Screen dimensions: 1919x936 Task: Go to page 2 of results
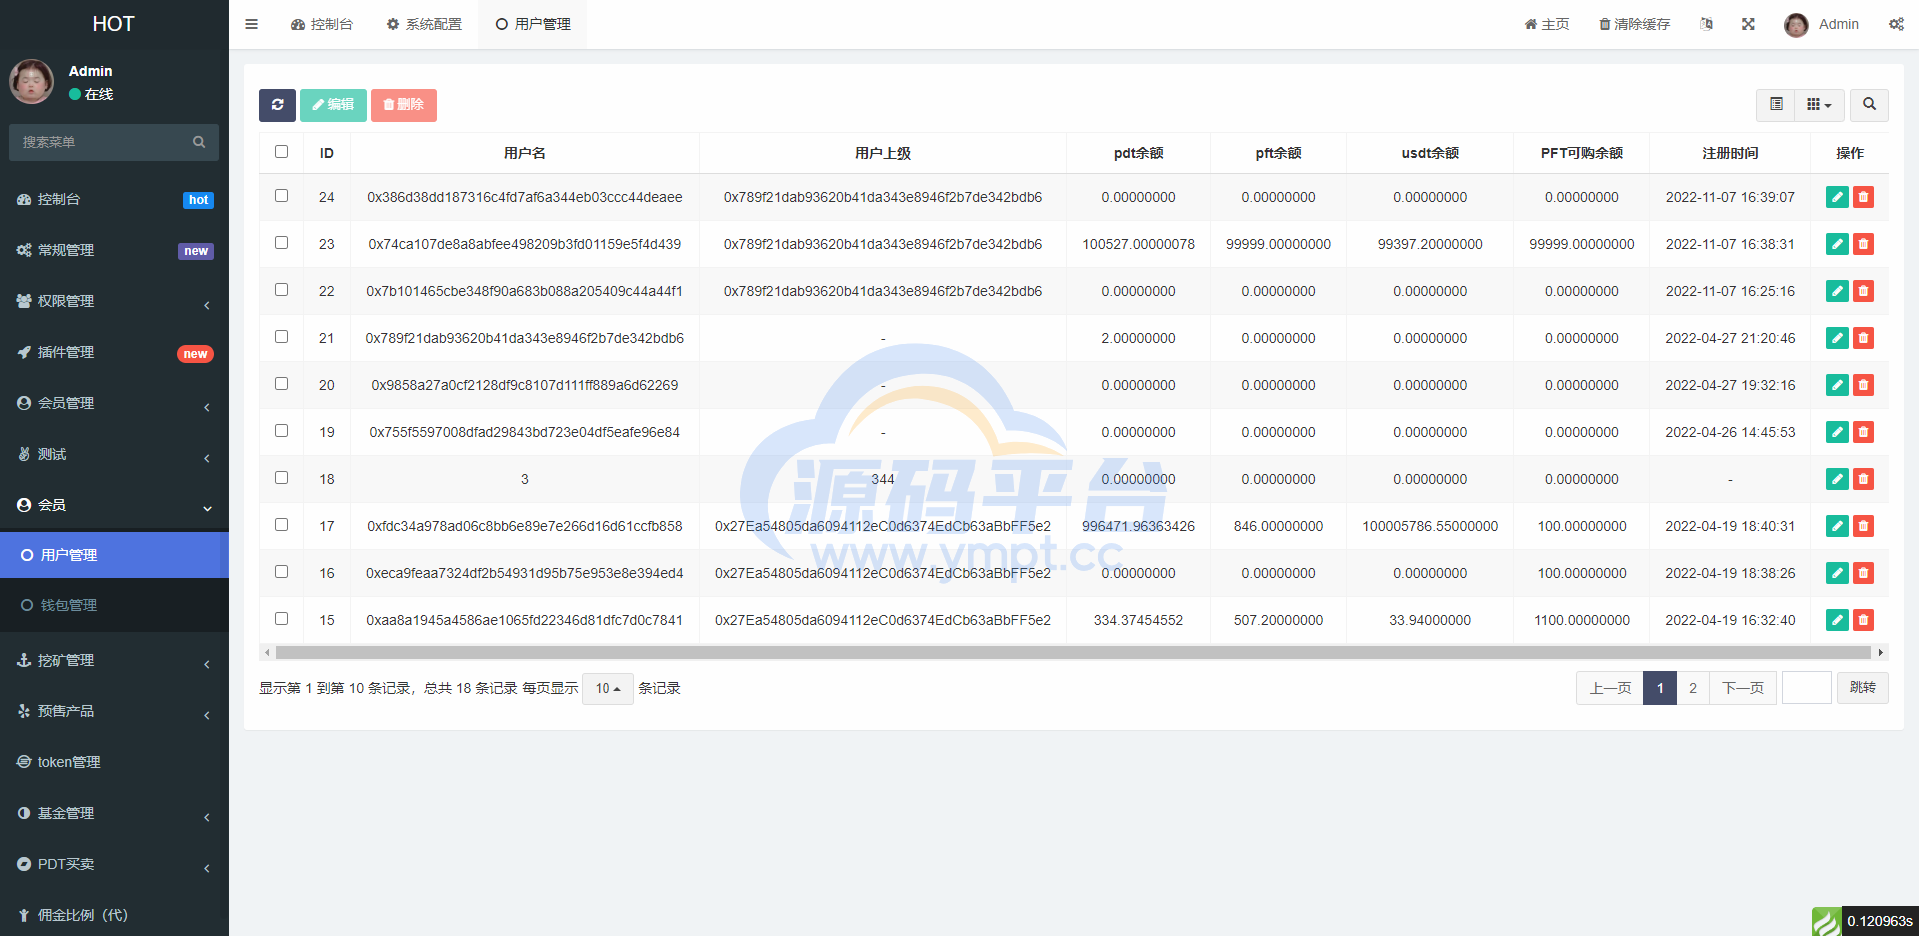point(1693,688)
